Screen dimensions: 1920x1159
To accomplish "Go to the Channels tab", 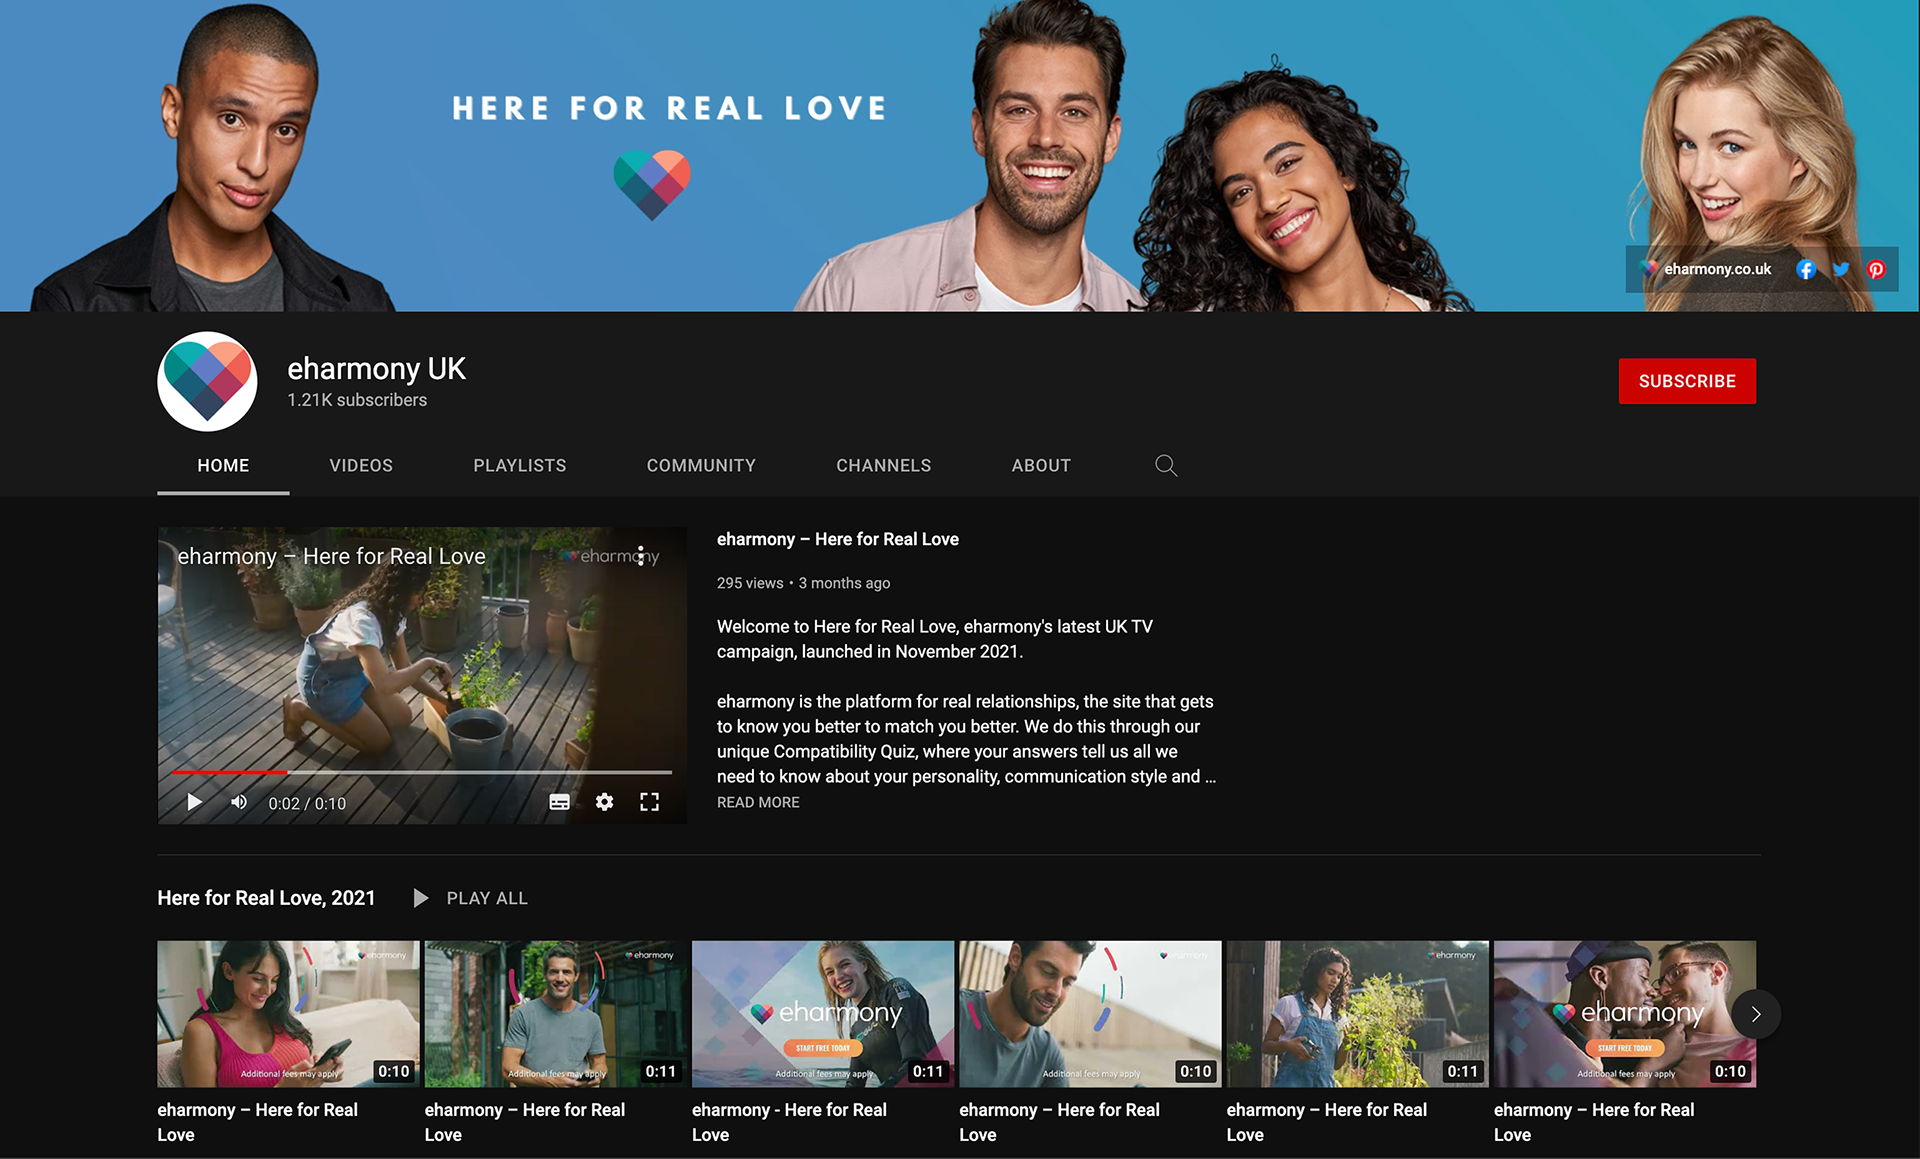I will [x=884, y=465].
